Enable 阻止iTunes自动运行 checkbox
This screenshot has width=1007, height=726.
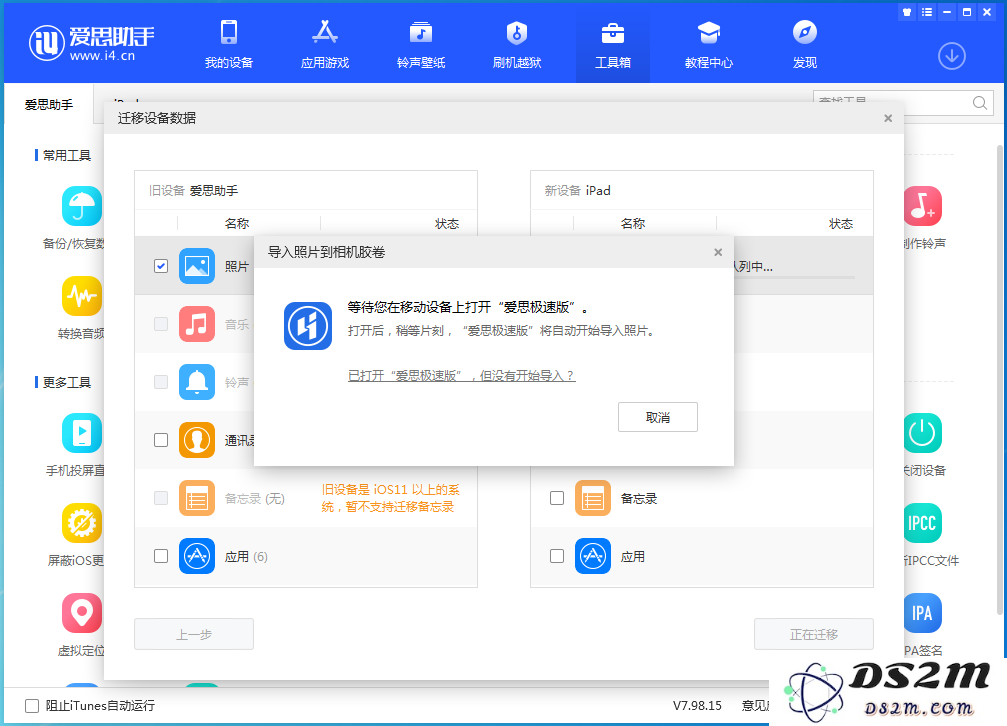coord(32,706)
